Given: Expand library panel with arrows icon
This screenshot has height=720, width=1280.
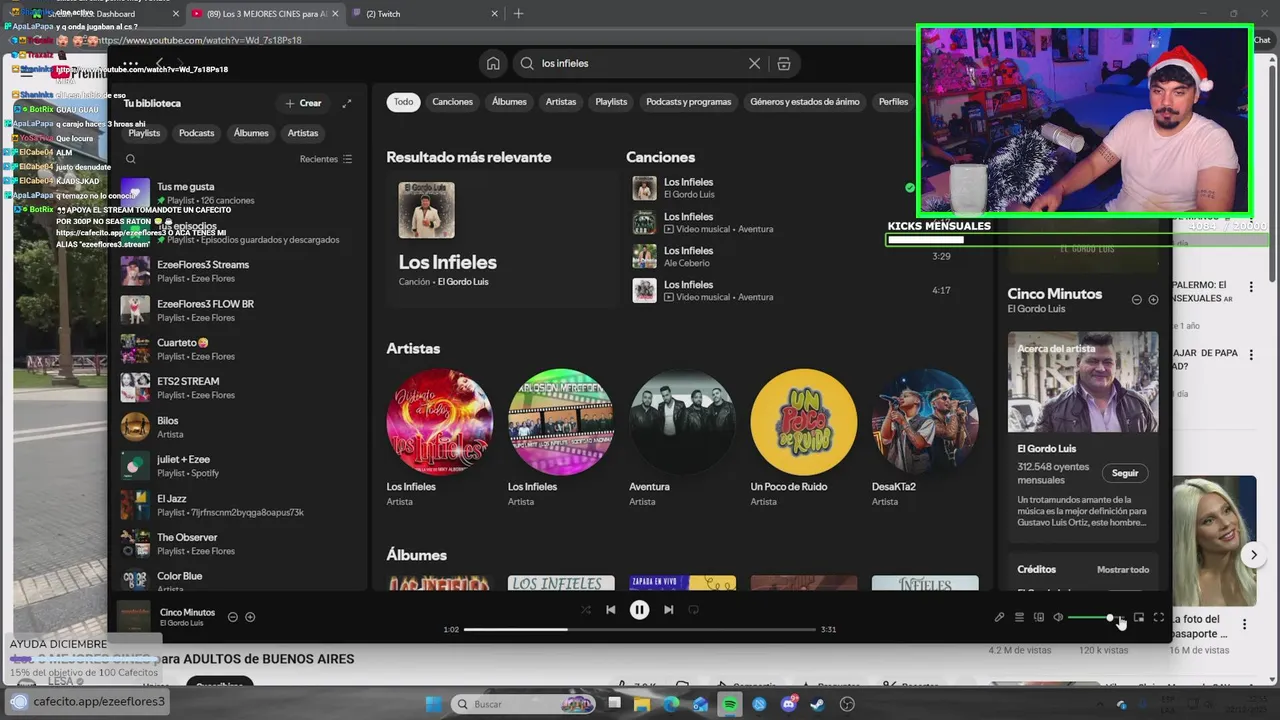Looking at the screenshot, I should [x=347, y=103].
